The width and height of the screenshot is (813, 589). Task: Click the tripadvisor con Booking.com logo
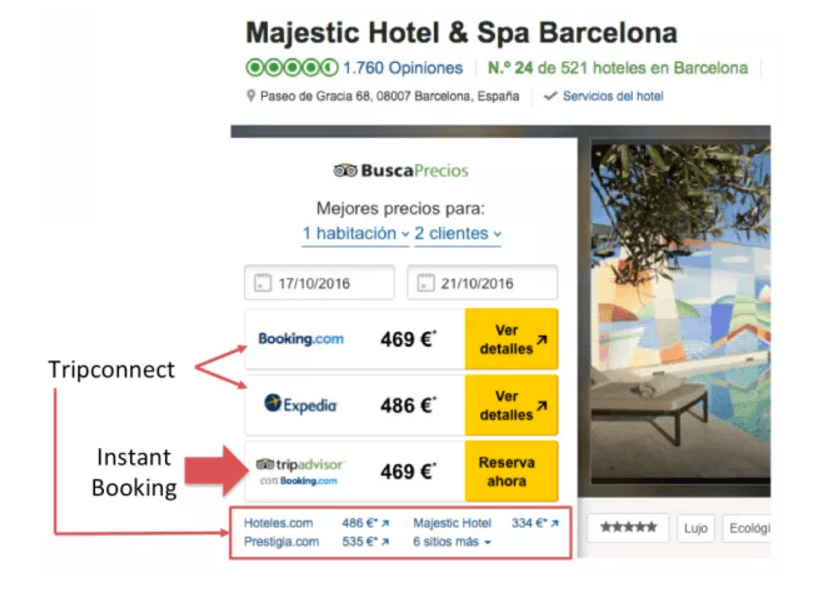pyautogui.click(x=300, y=471)
